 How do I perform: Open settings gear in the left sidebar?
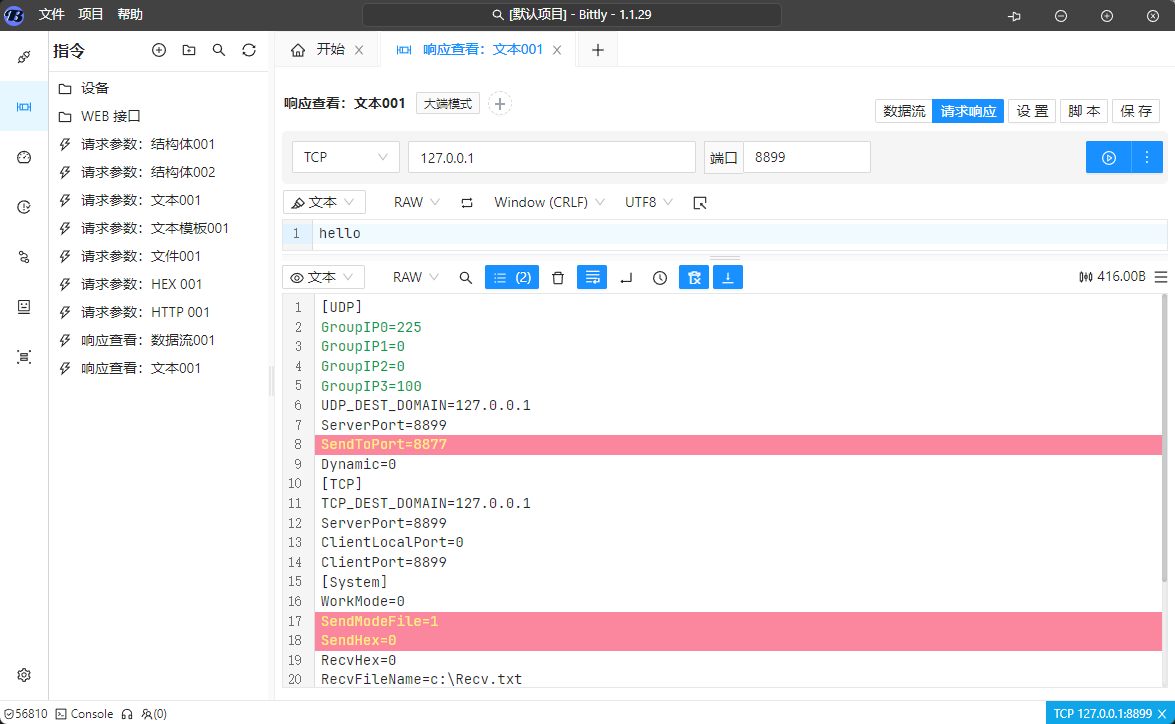(24, 675)
